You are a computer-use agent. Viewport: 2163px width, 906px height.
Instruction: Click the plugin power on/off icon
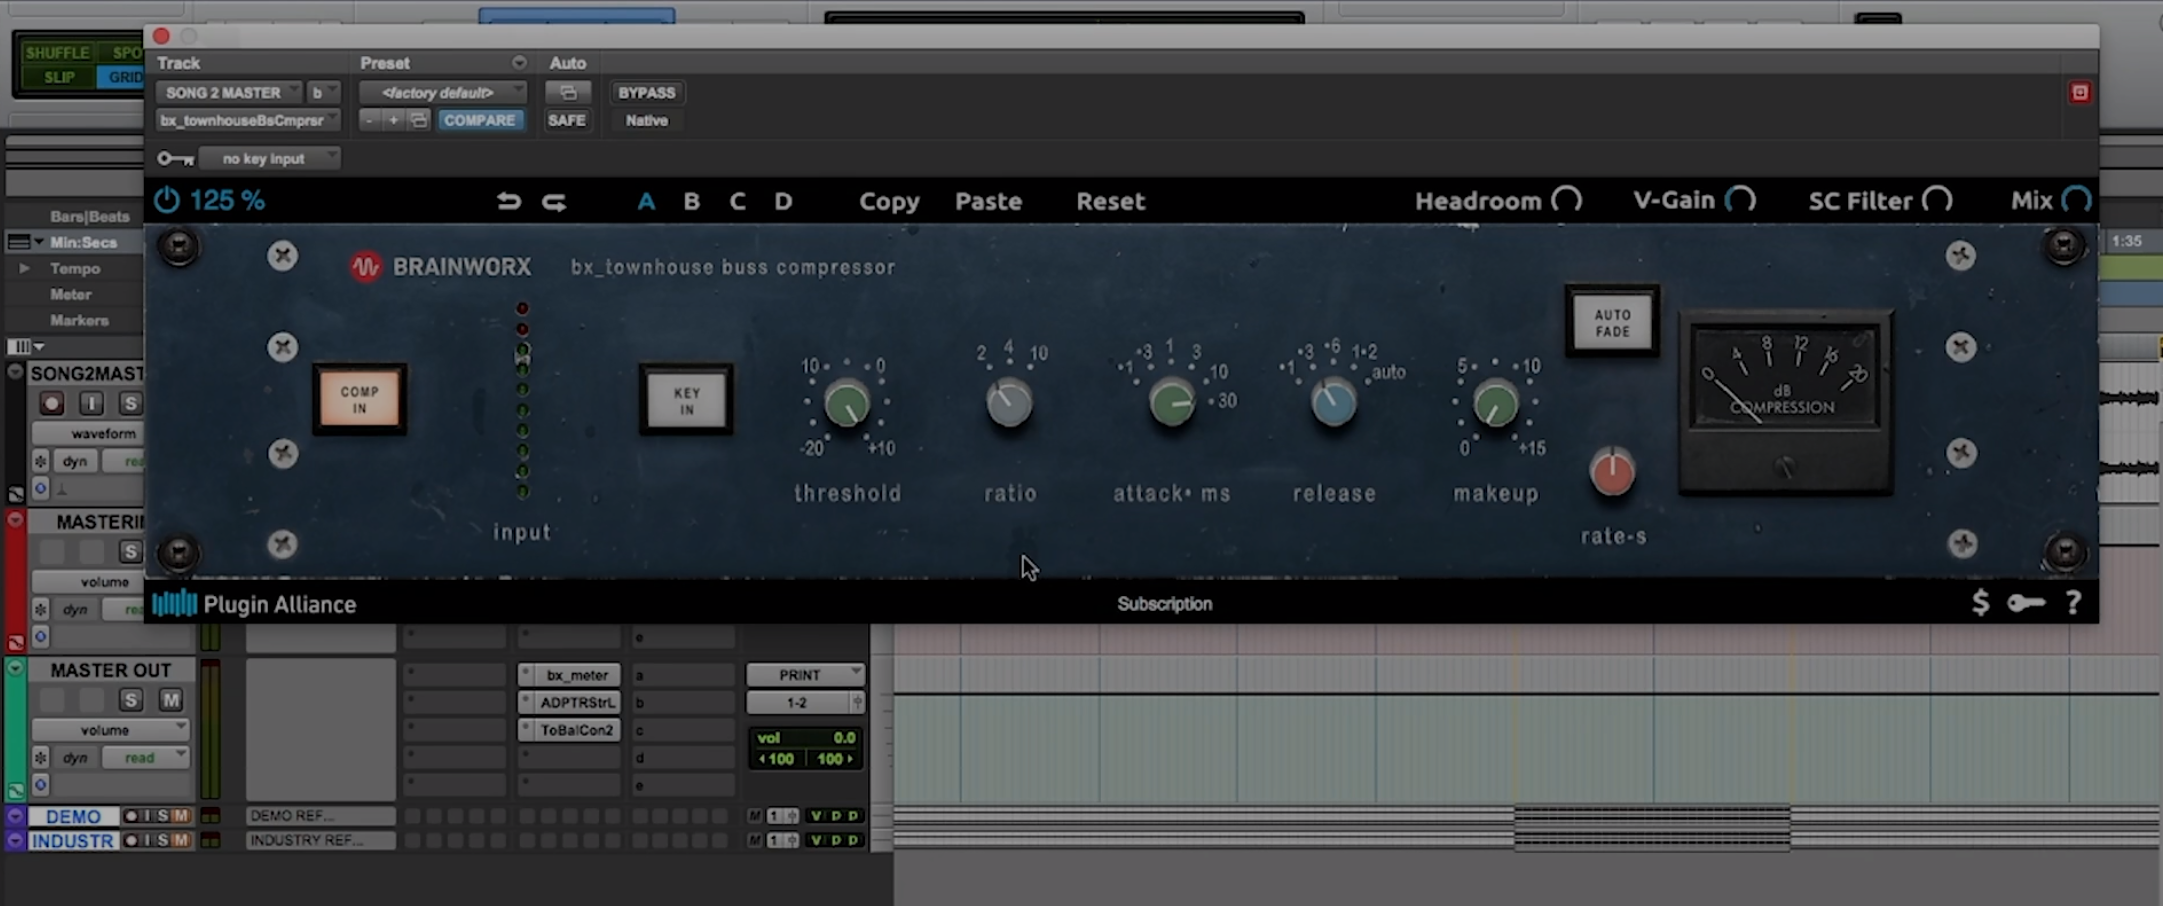pyautogui.click(x=166, y=201)
